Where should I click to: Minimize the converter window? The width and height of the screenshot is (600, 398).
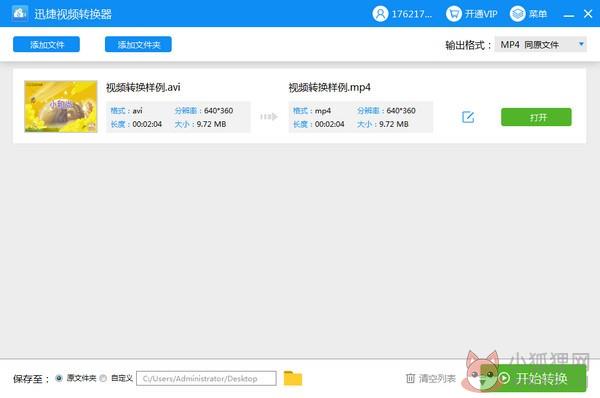(569, 15)
